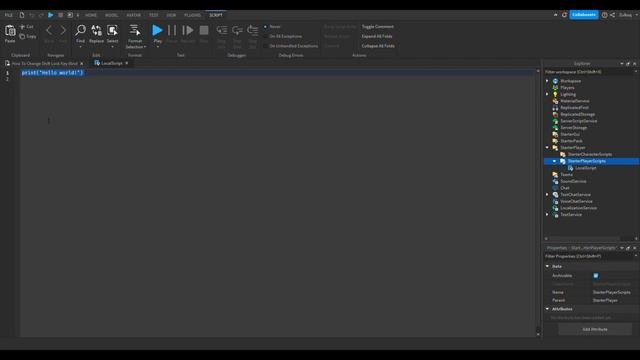
Task: Click the ReplicatedFirst icon in Explorer
Action: 555,108
